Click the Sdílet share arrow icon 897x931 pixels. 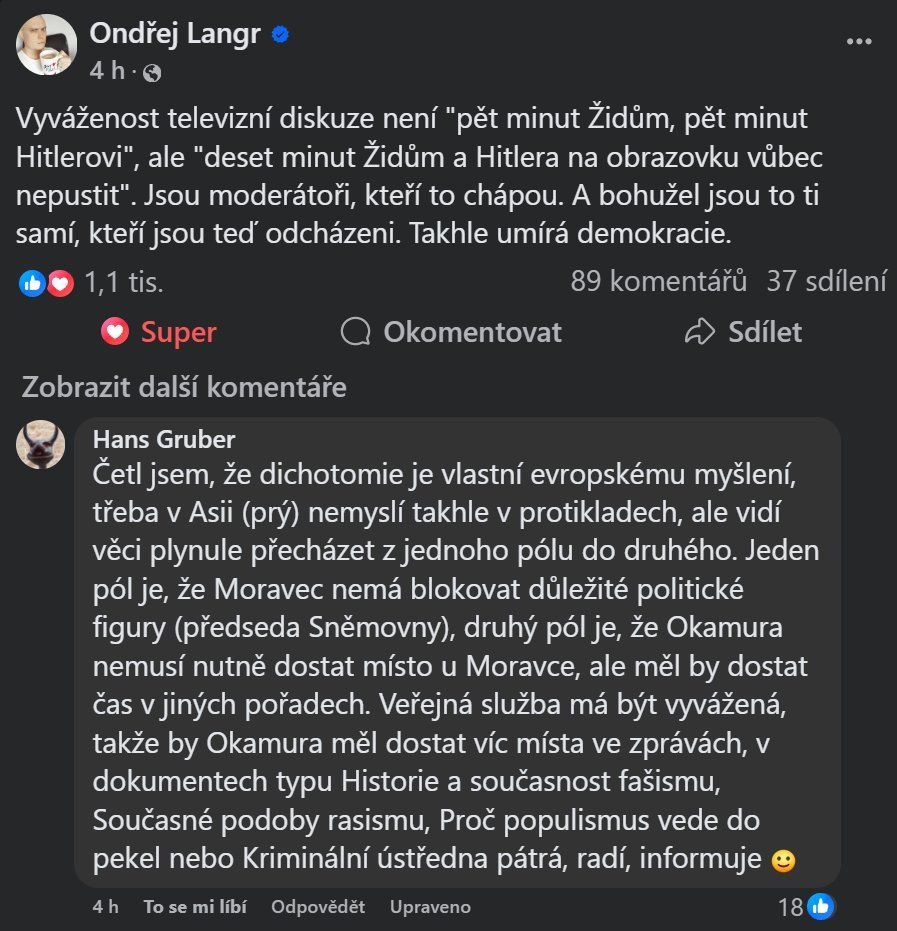click(x=700, y=332)
